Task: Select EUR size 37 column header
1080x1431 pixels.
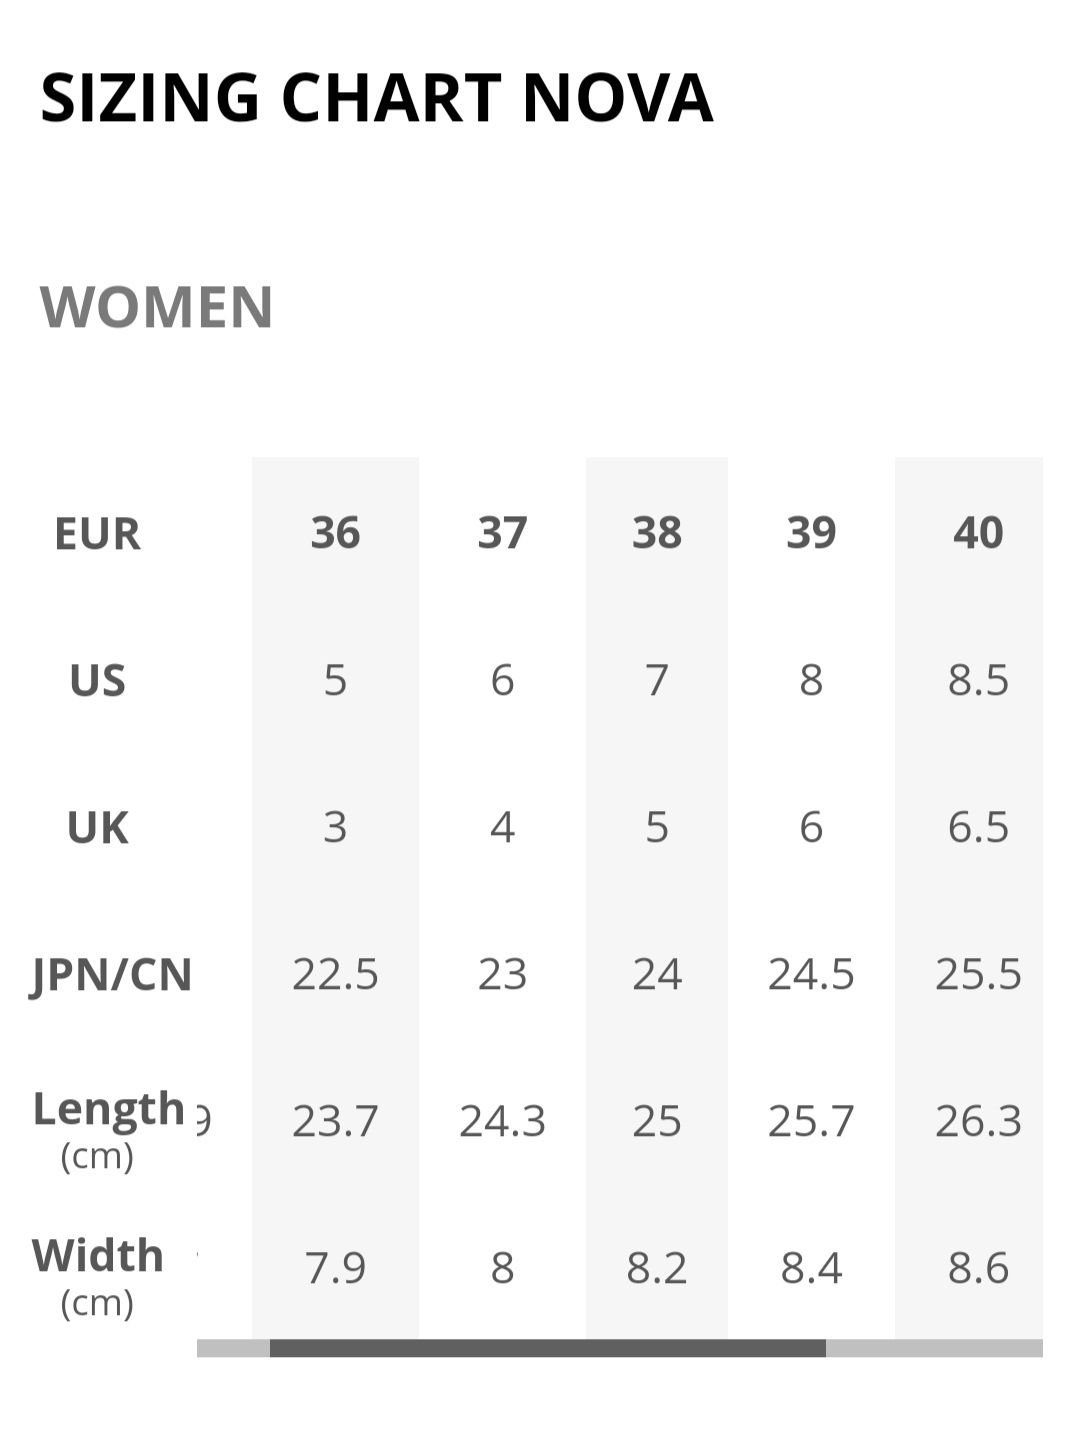Action: coord(502,533)
